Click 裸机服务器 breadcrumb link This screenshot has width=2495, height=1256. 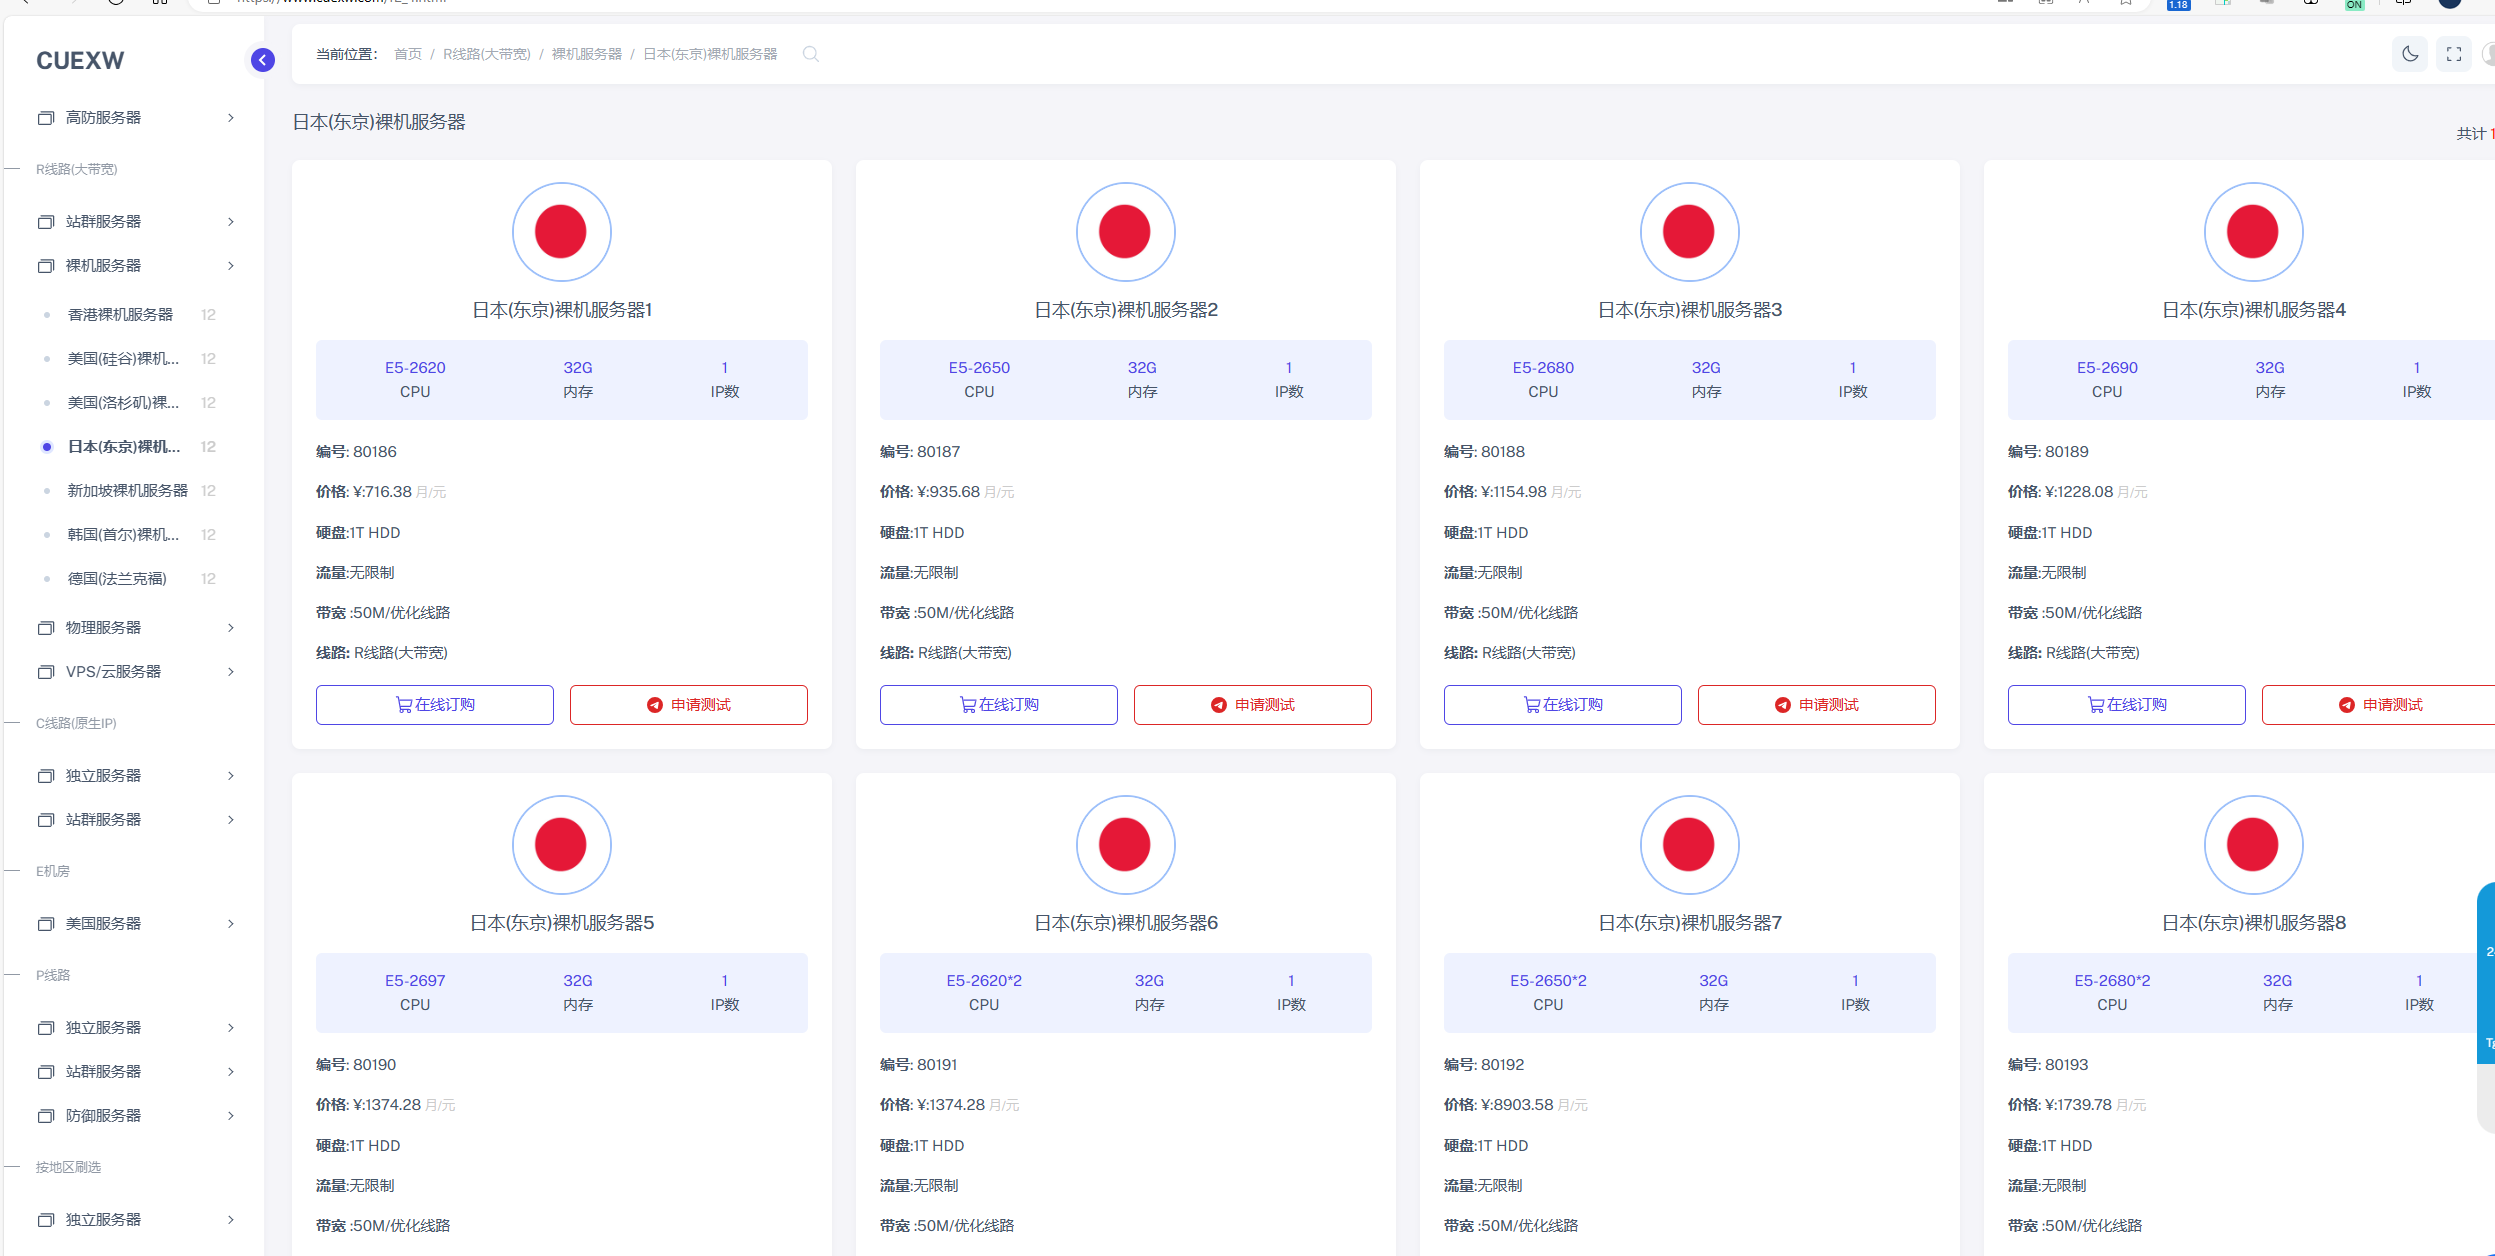pyautogui.click(x=587, y=54)
